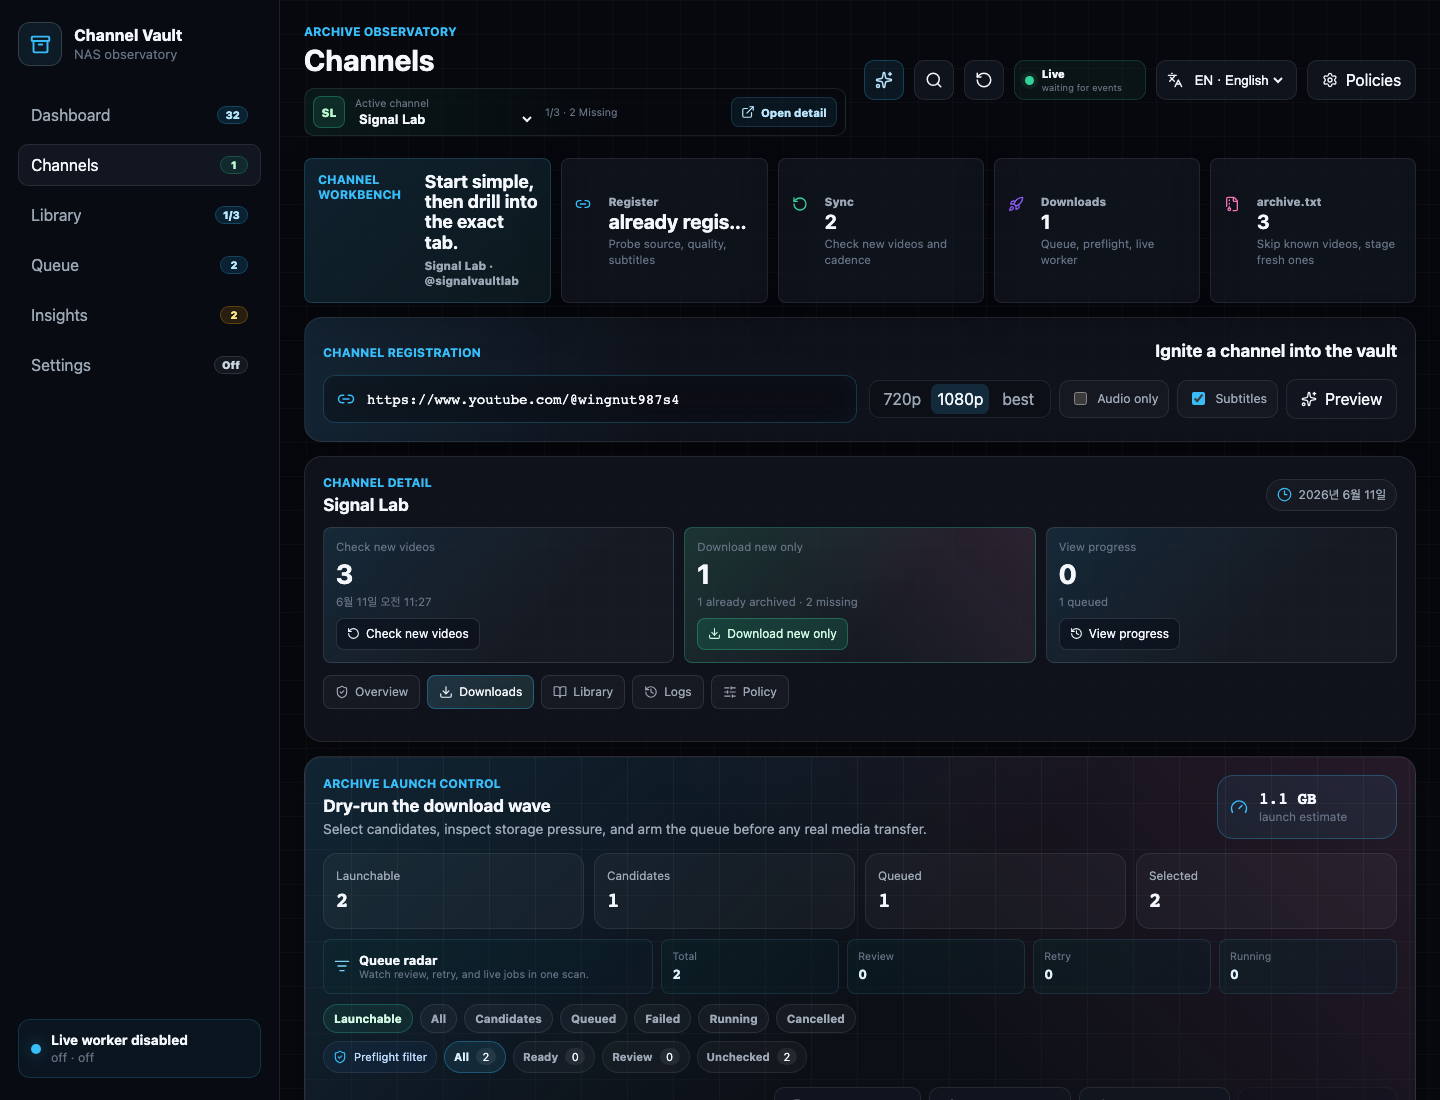The width and height of the screenshot is (1440, 1100).
Task: Click the View progress button
Action: 1119,634
